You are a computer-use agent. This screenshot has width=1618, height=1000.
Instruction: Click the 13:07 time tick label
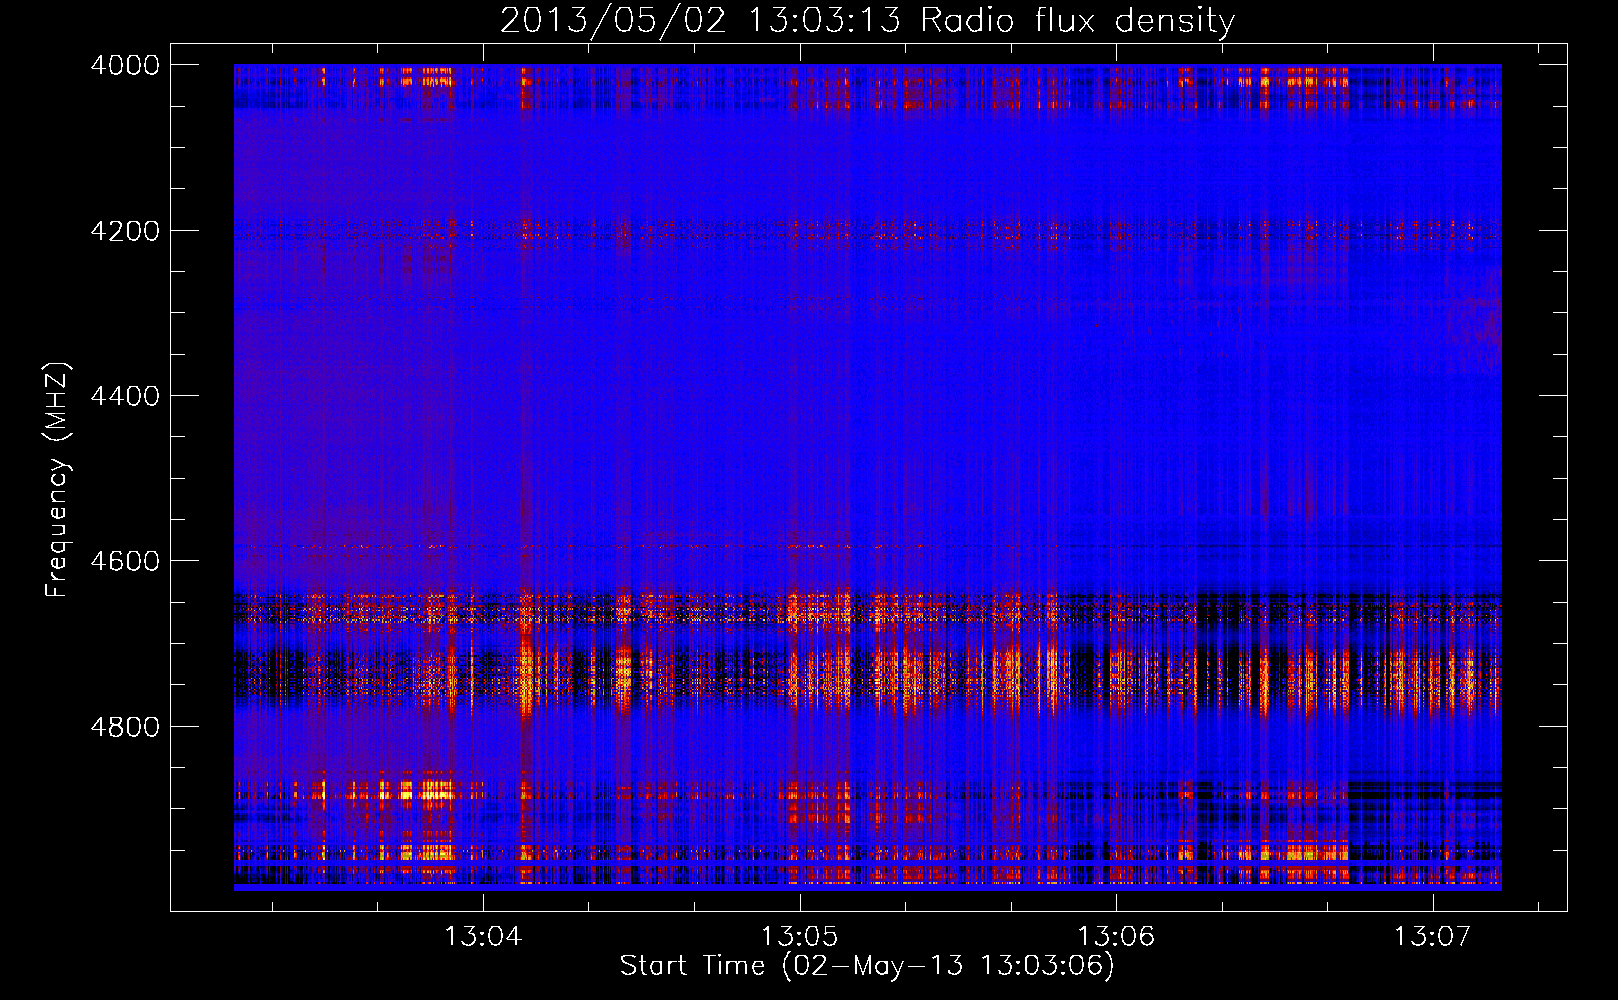click(1433, 936)
